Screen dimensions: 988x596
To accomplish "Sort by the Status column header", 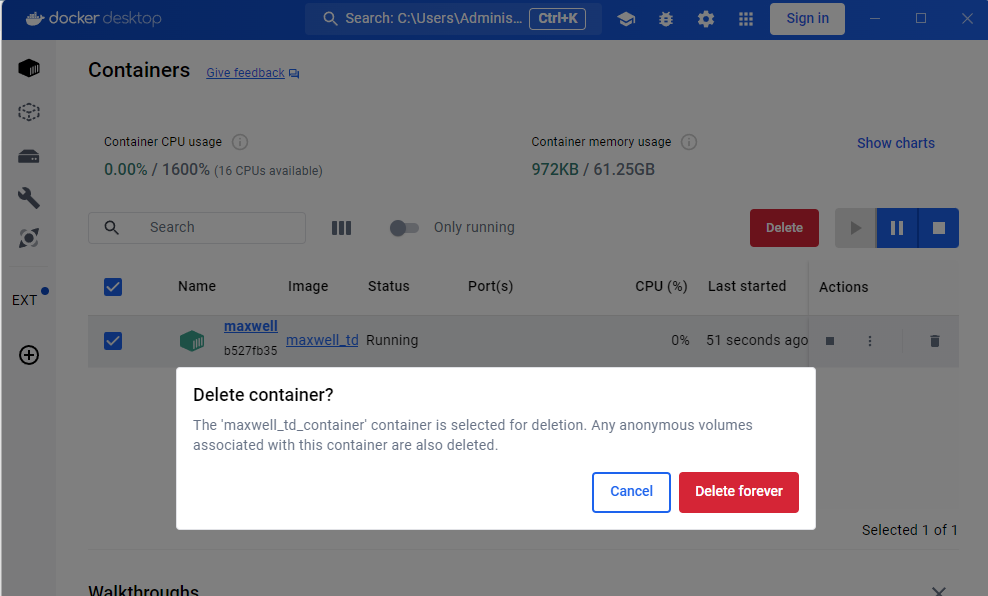I will click(x=389, y=286).
